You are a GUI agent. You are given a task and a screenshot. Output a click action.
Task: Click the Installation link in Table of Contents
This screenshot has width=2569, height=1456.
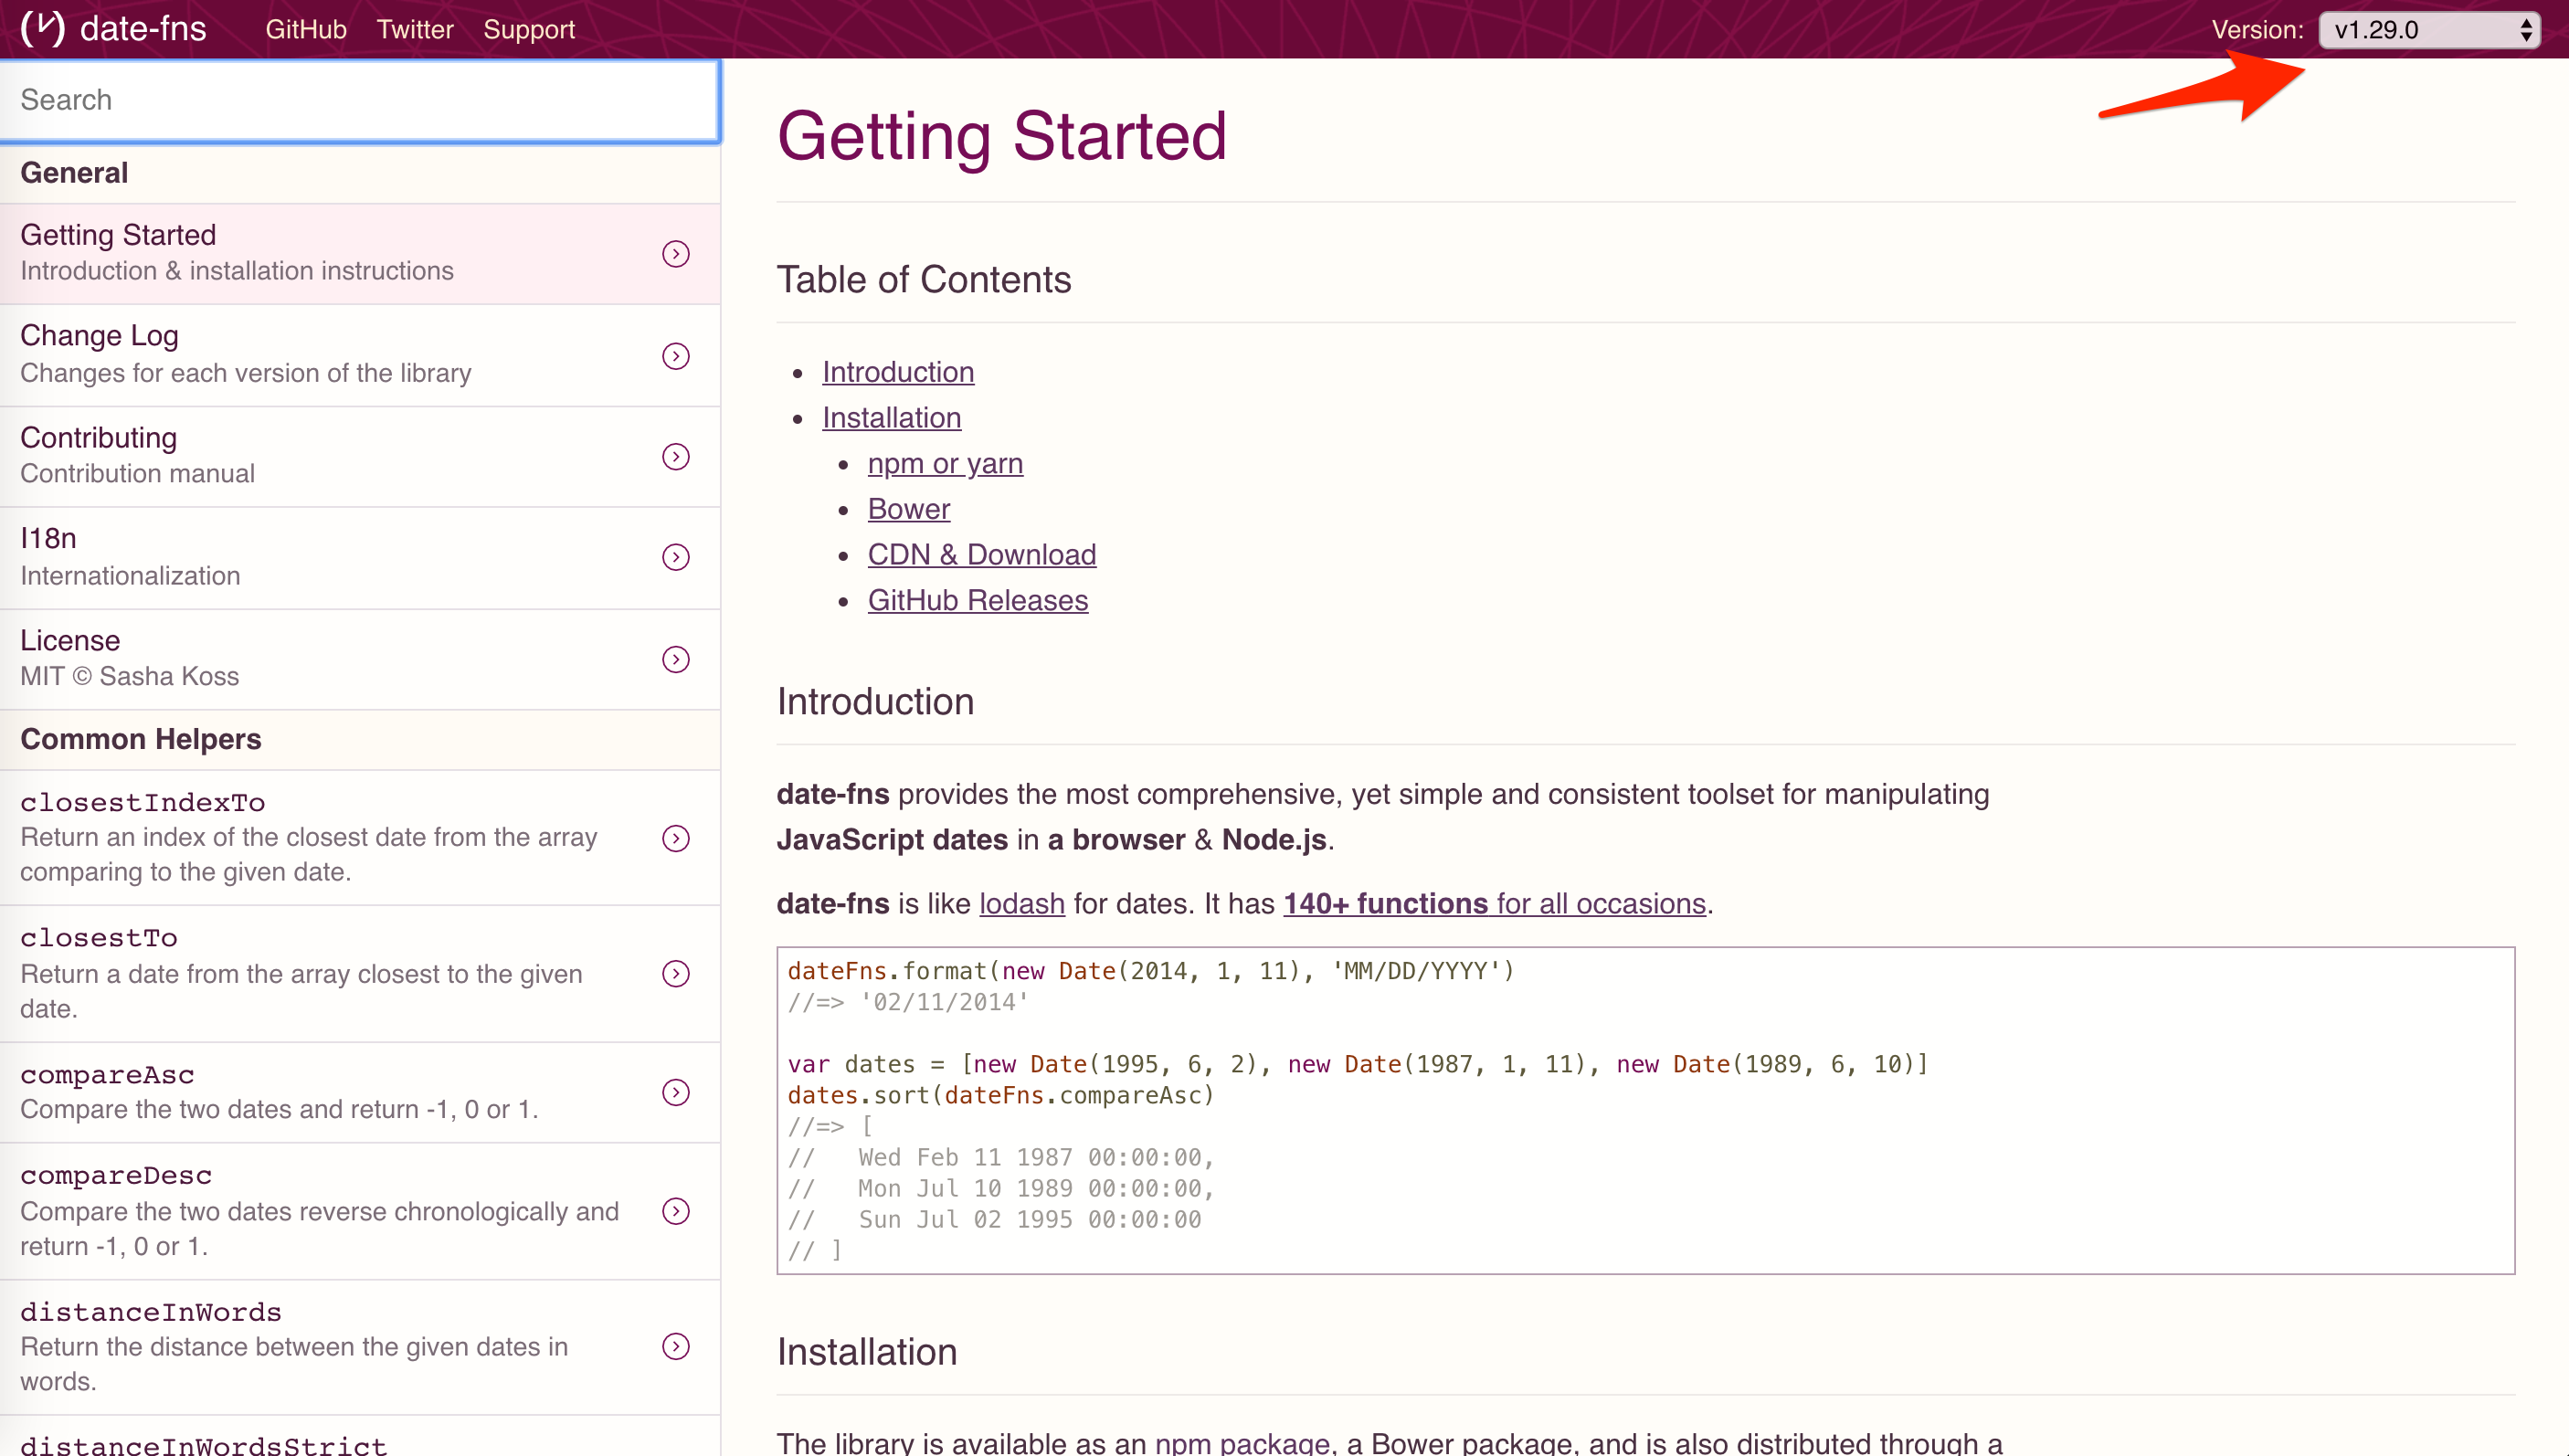891,417
